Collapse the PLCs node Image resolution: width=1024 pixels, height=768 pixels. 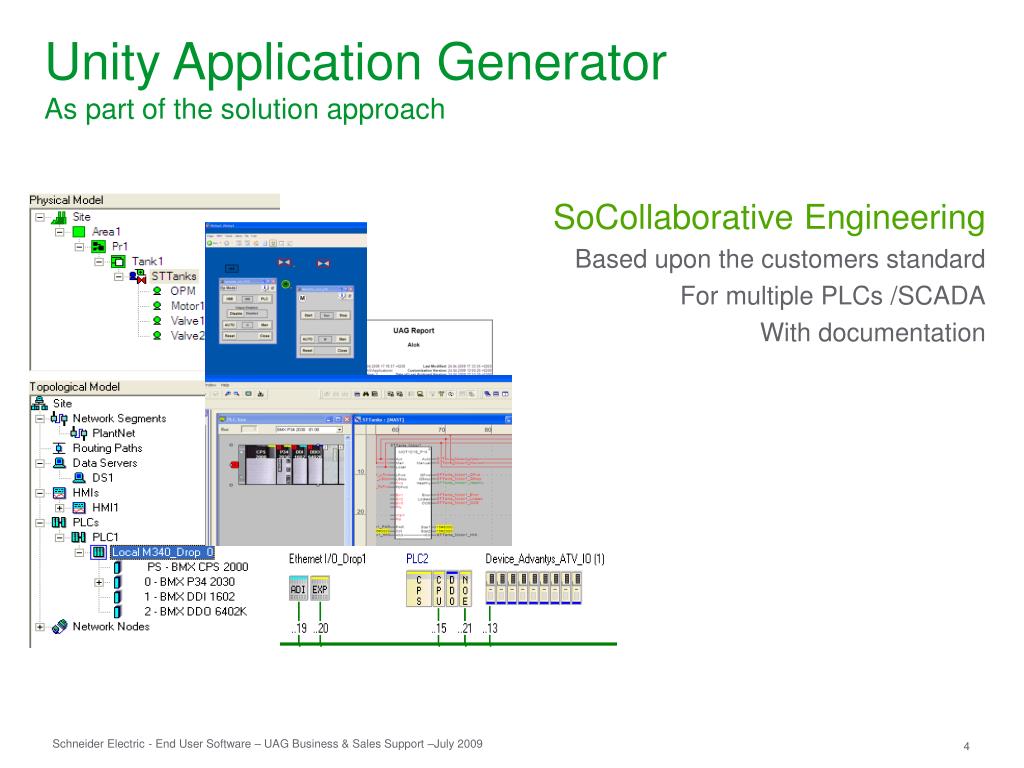click(x=40, y=522)
